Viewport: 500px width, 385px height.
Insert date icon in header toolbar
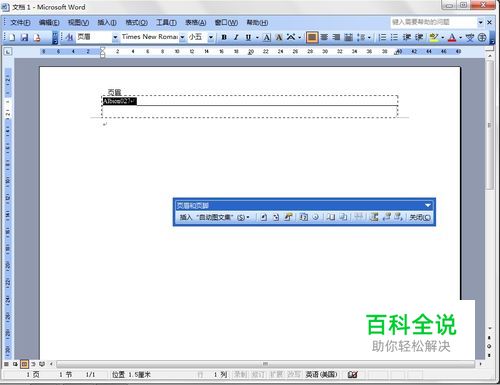pos(303,217)
